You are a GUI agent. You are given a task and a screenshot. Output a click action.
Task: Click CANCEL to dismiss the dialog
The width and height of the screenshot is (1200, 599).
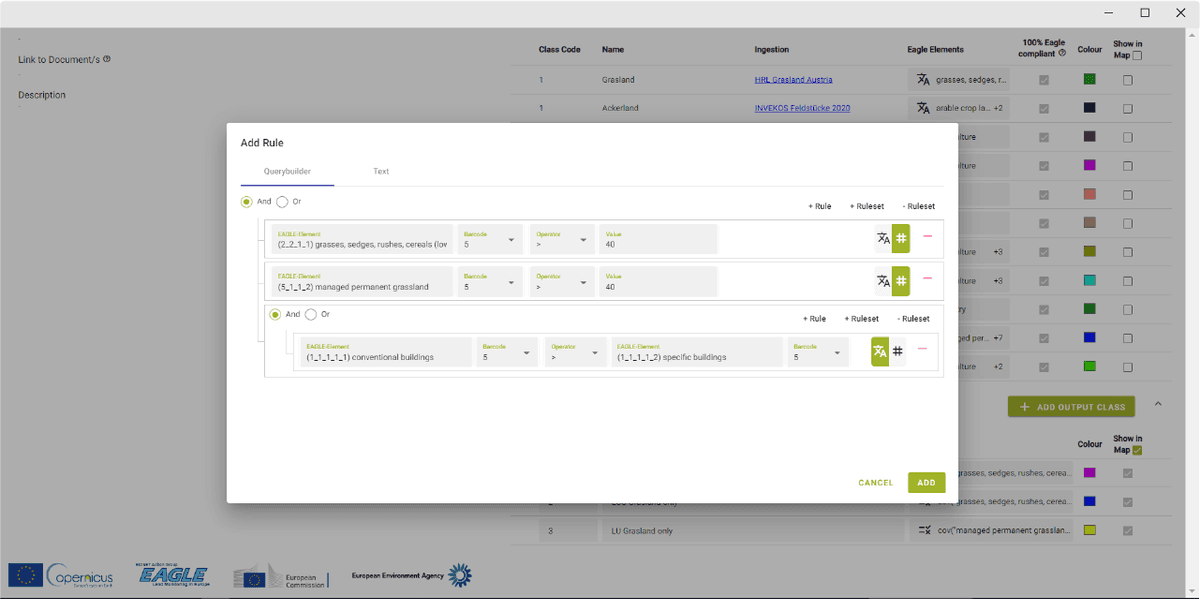click(875, 483)
